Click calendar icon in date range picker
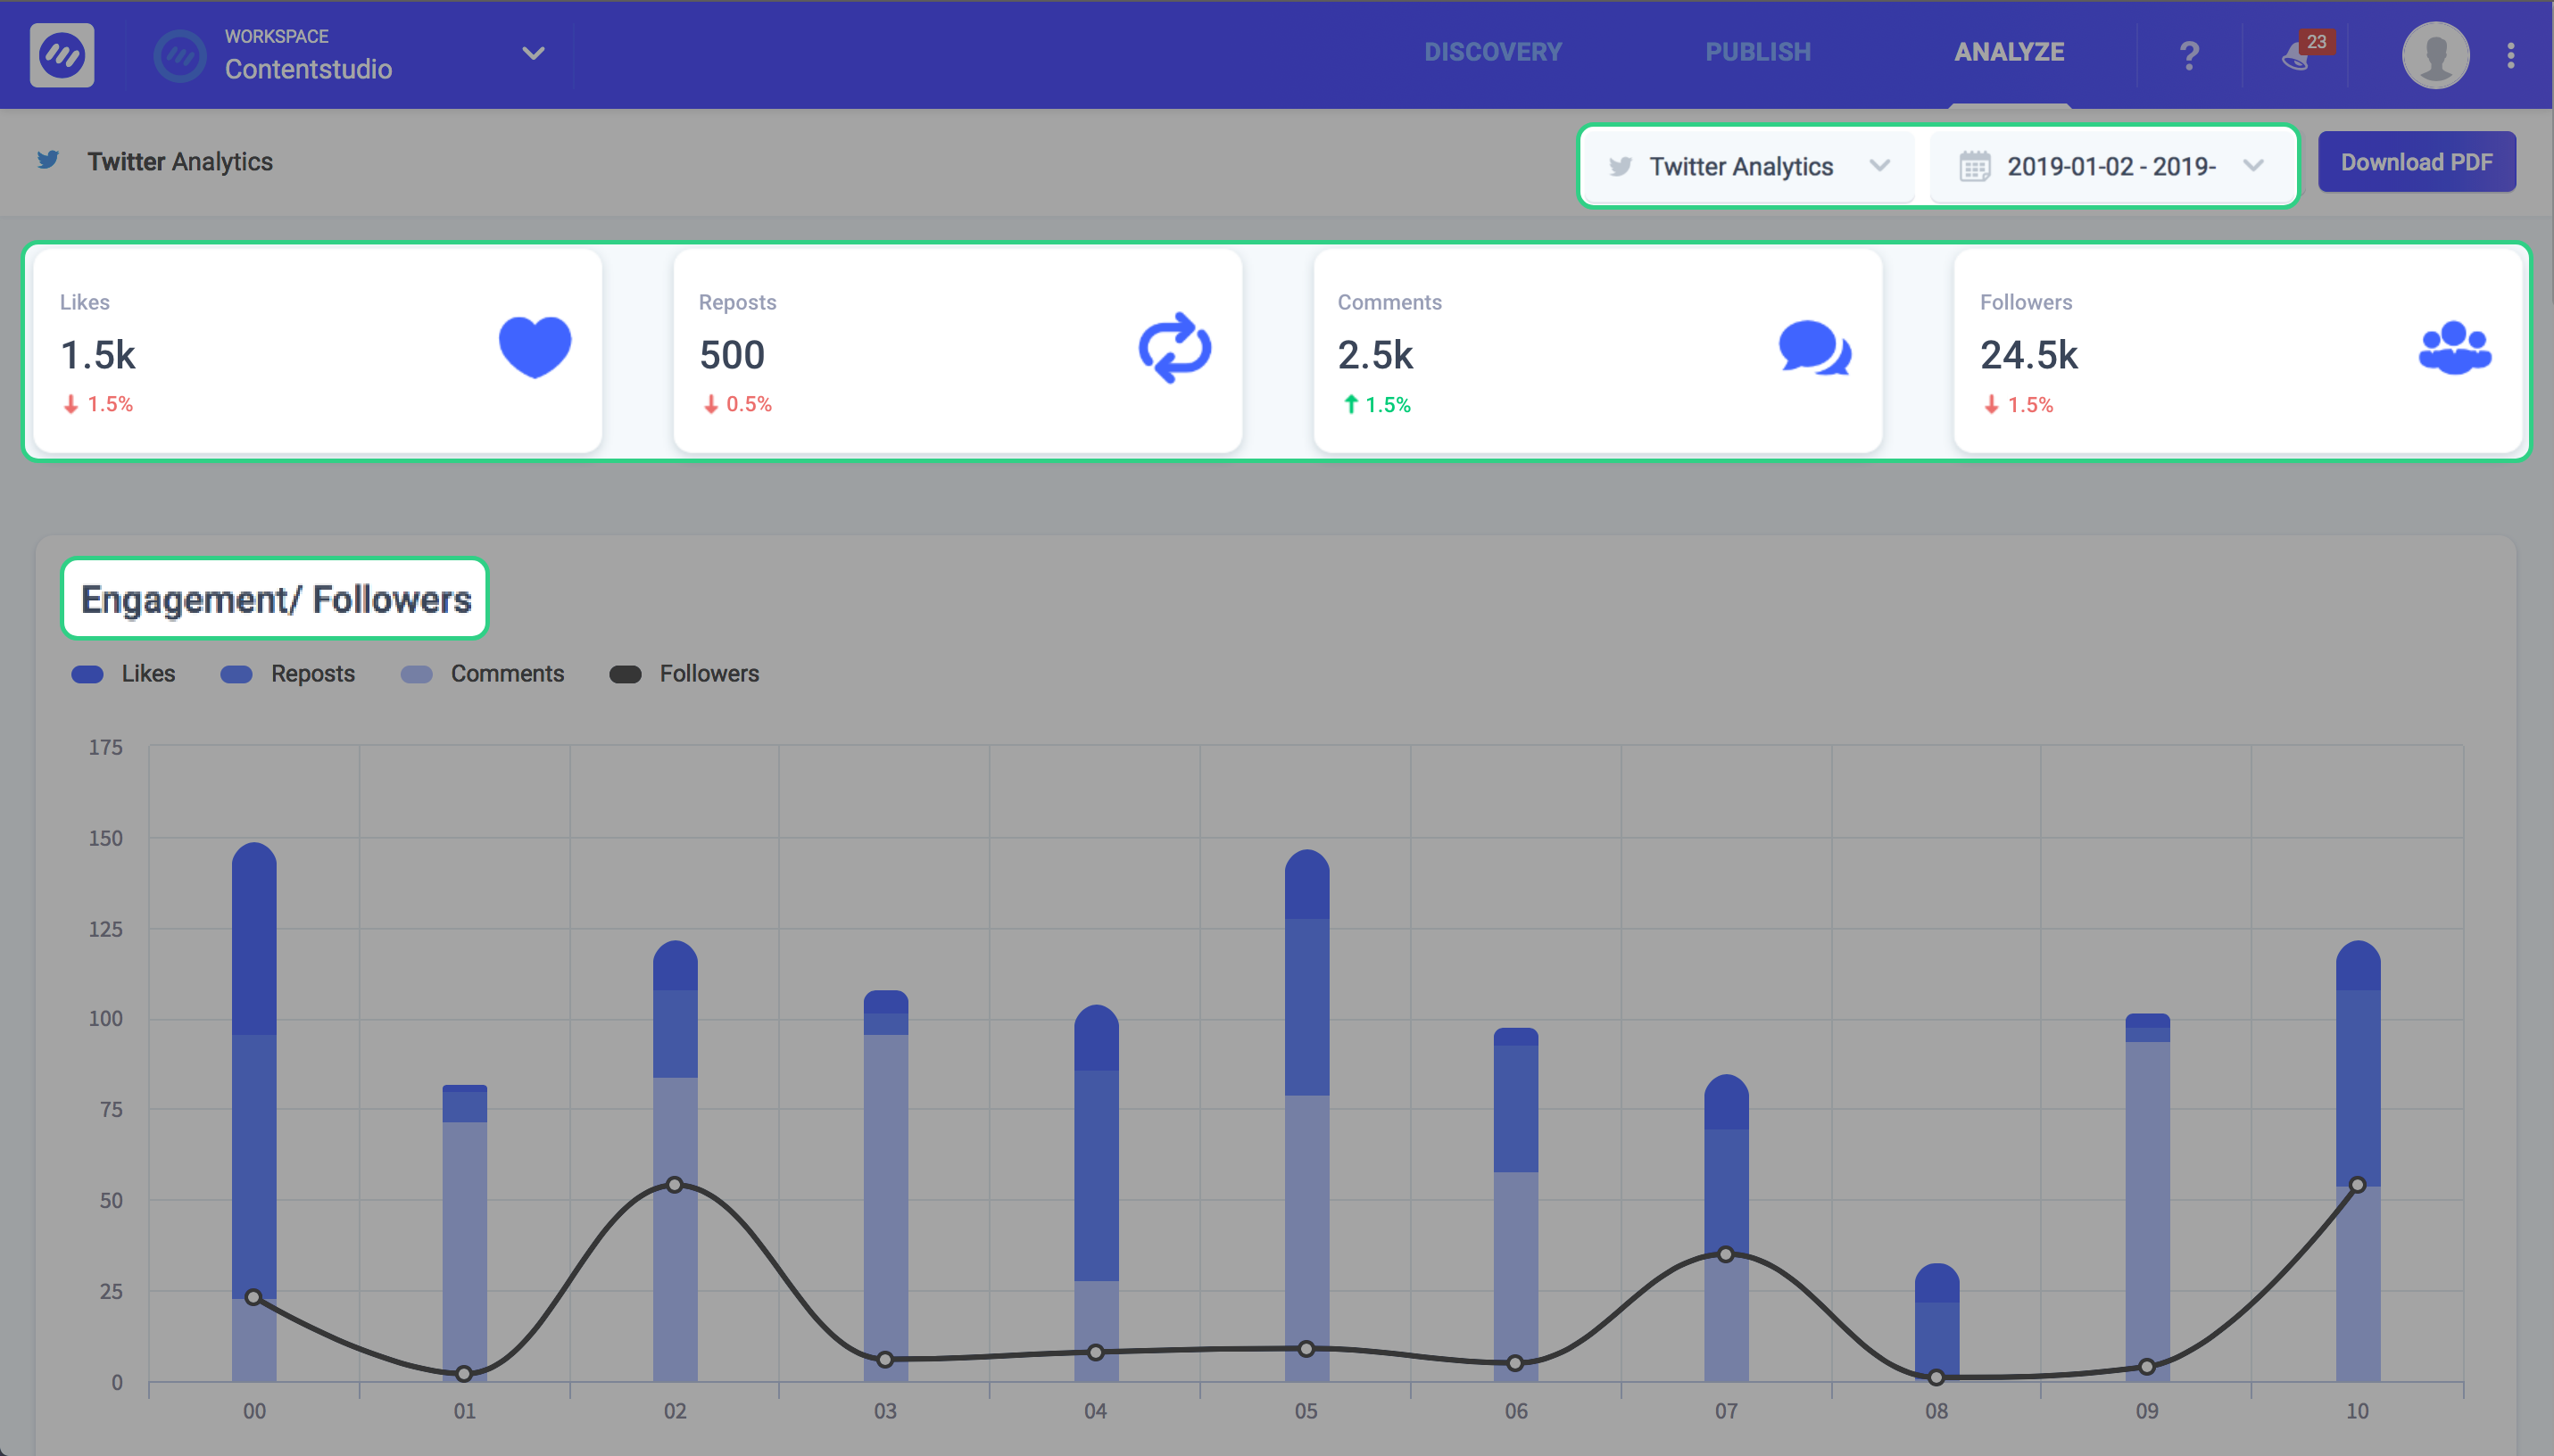The height and width of the screenshot is (1456, 2554). tap(1974, 166)
